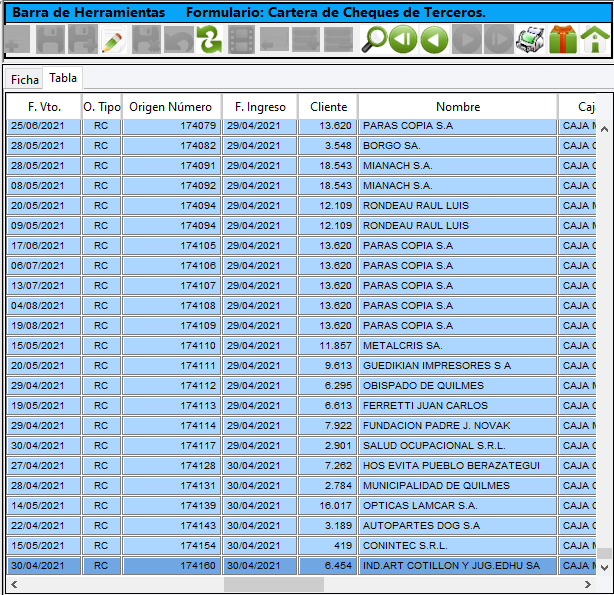Click client number 16.017 cell

tap(328, 506)
